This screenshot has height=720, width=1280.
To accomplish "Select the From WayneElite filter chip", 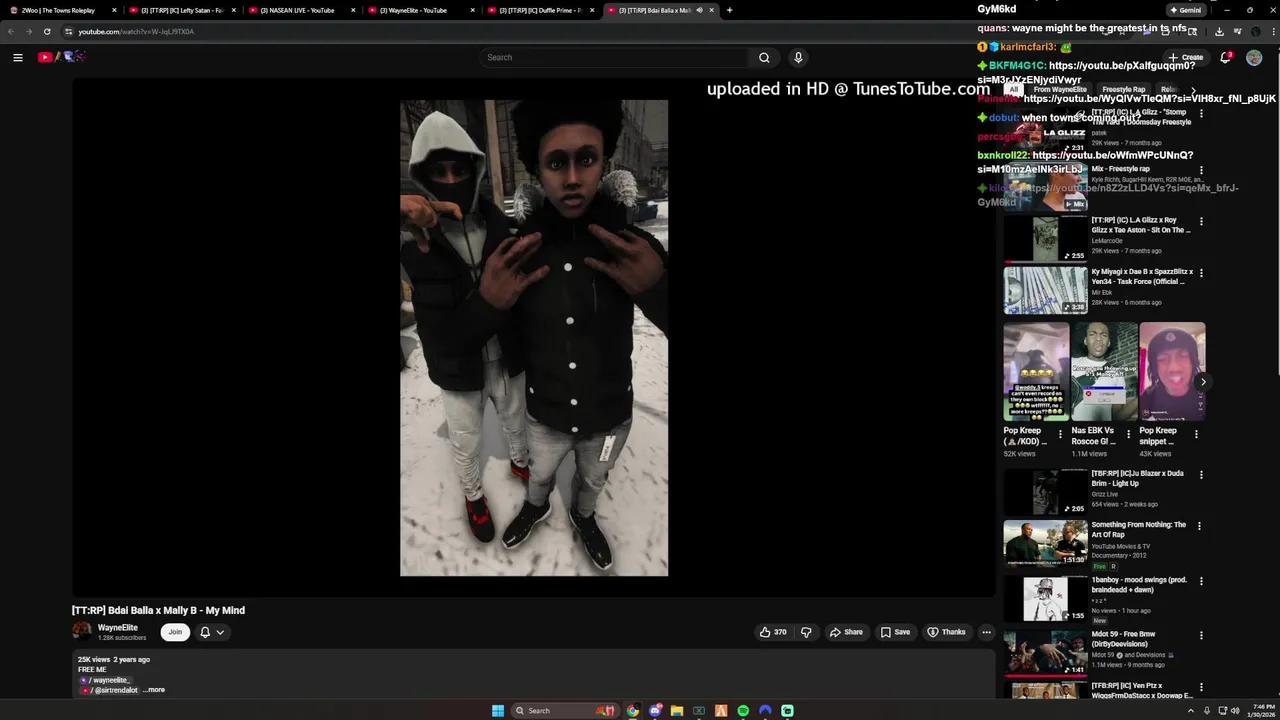I will pyautogui.click(x=1060, y=90).
